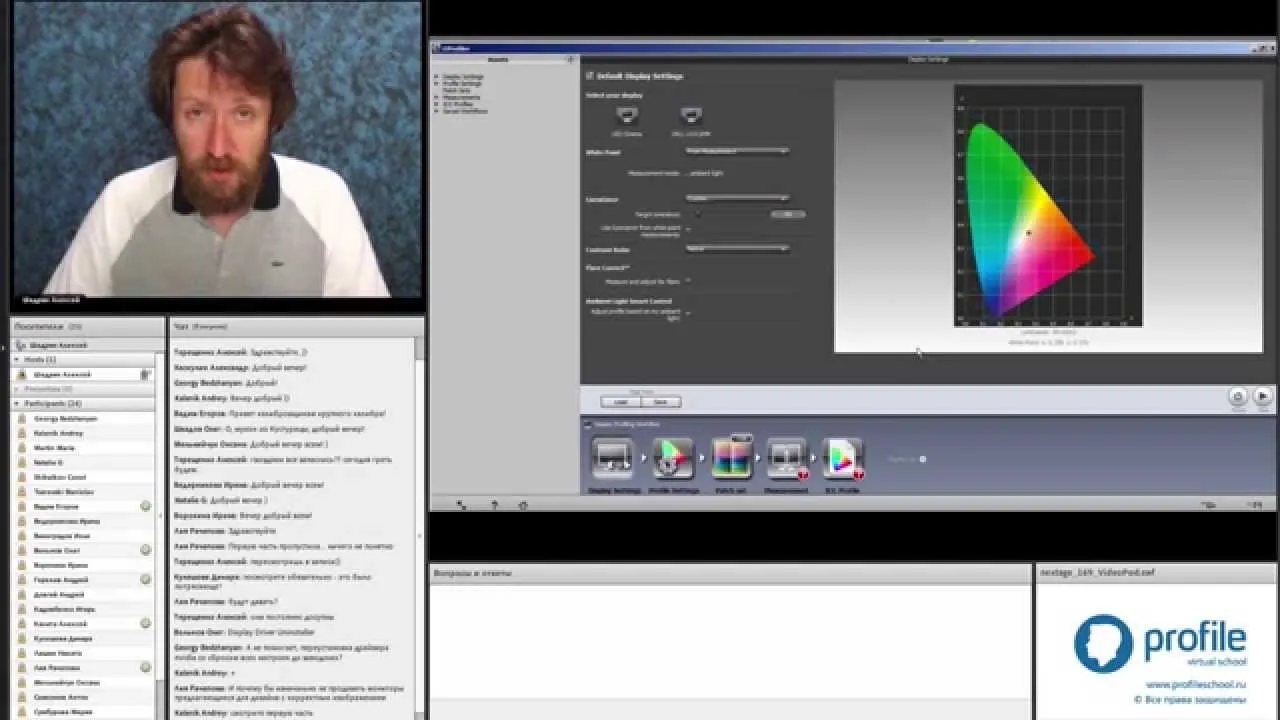Image resolution: width=1280 pixels, height=720 pixels.
Task: Open the Patch set workflow step icon
Action: (x=732, y=458)
